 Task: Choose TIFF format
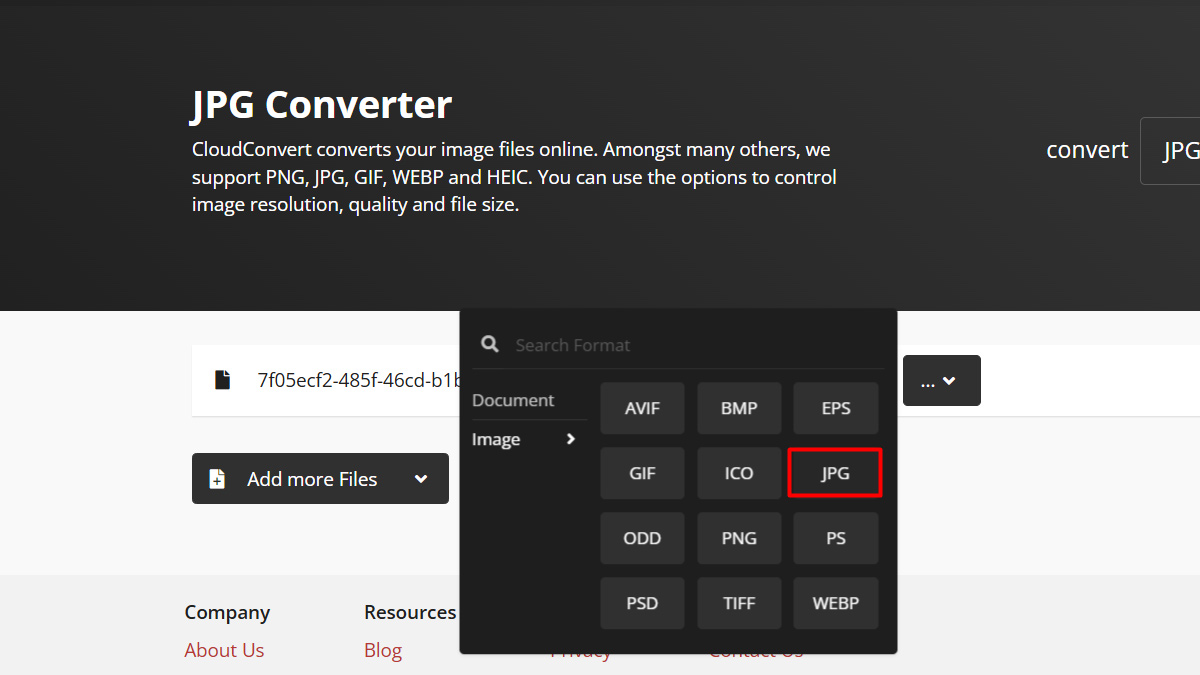[x=739, y=603]
